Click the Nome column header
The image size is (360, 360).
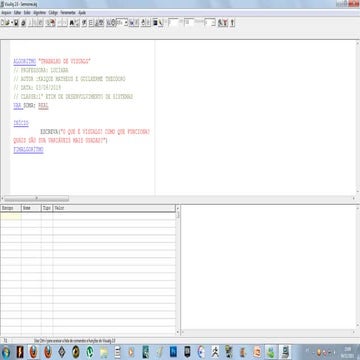pyautogui.click(x=31, y=208)
